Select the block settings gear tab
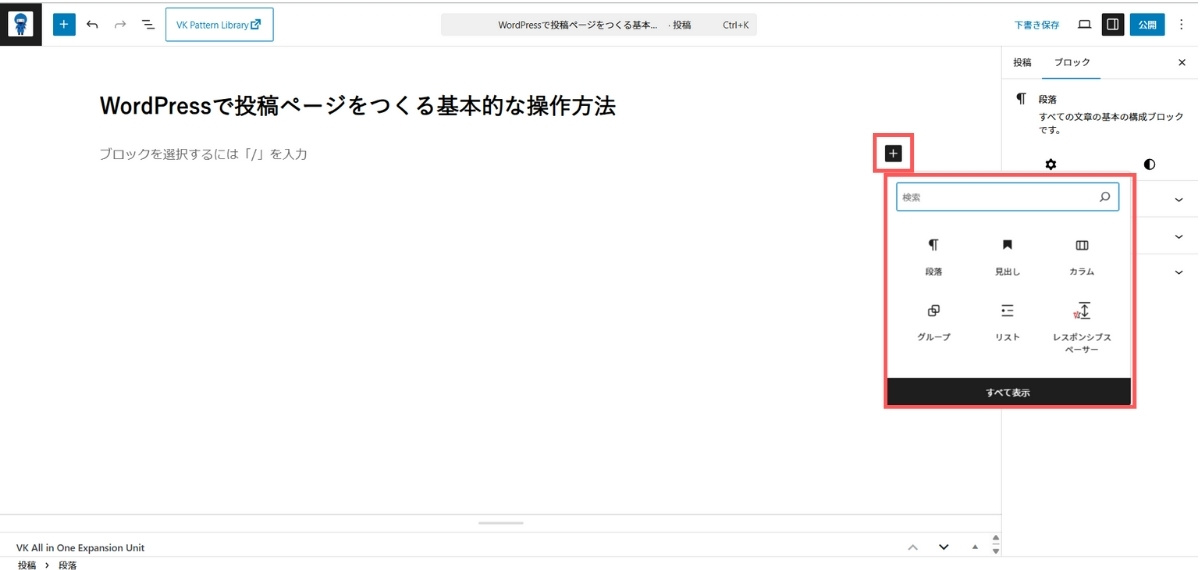1200x570 pixels. [x=1051, y=164]
